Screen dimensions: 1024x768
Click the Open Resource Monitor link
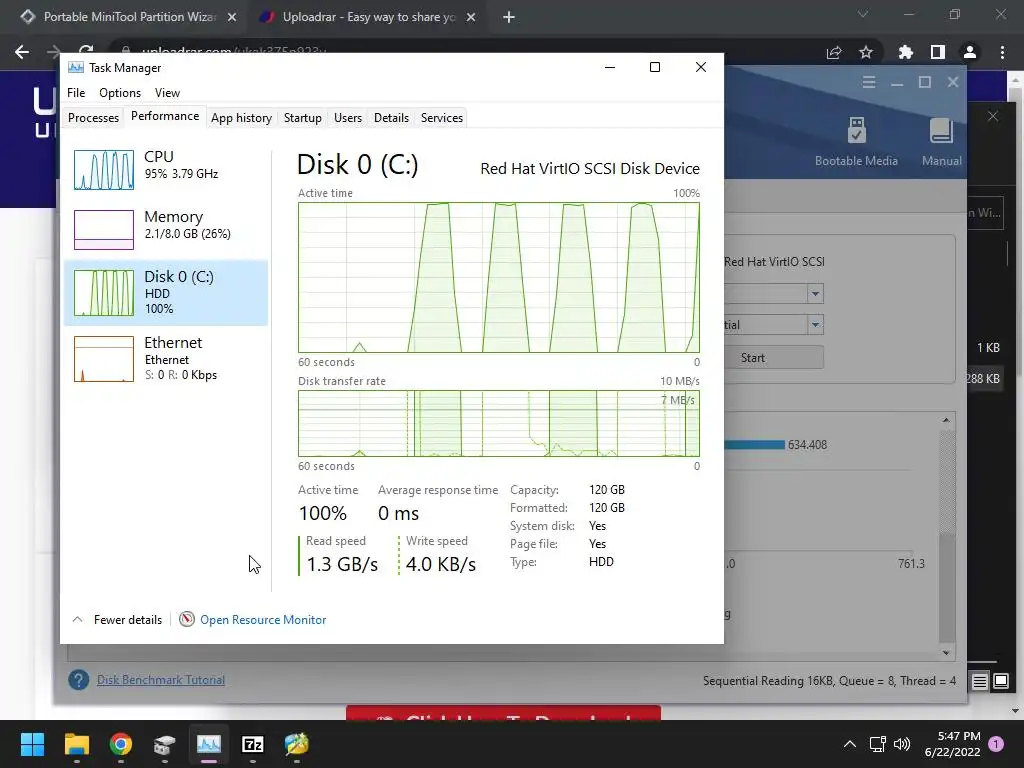[263, 620]
